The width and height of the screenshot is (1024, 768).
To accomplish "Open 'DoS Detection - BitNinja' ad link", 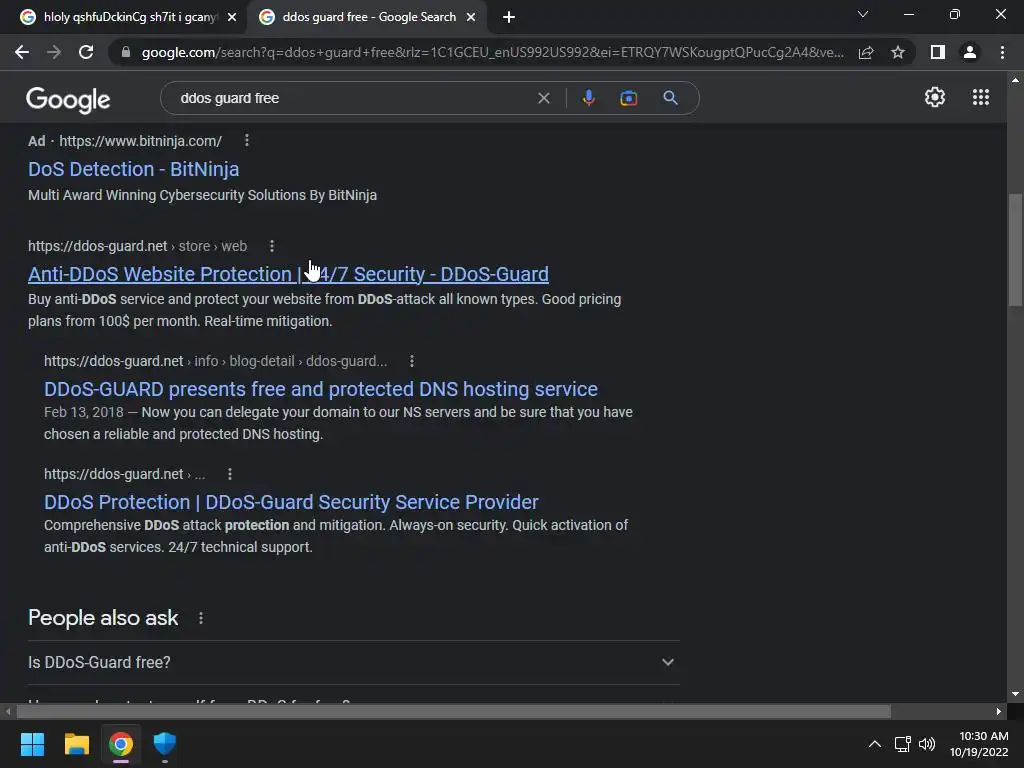I will (x=133, y=169).
